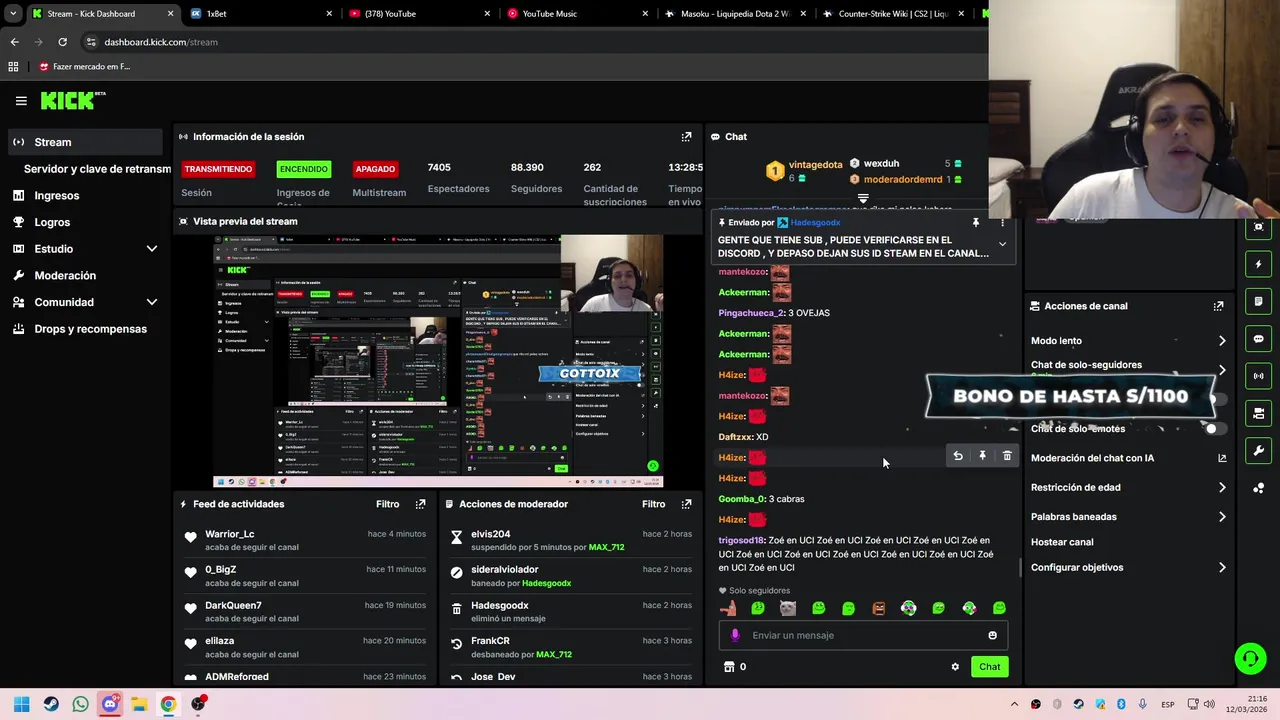Switch to the 1xBet browser tab
The image size is (1280, 720).
coord(260,14)
